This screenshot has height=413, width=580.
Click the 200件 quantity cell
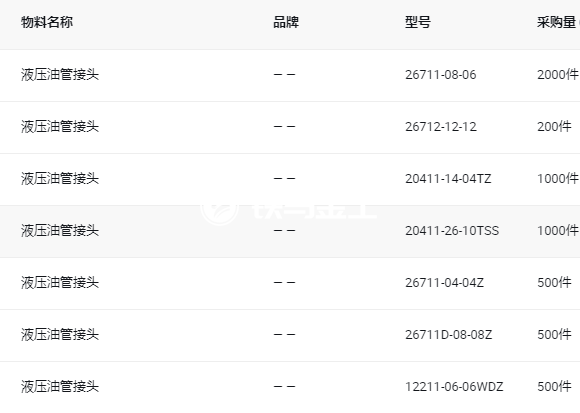point(554,127)
